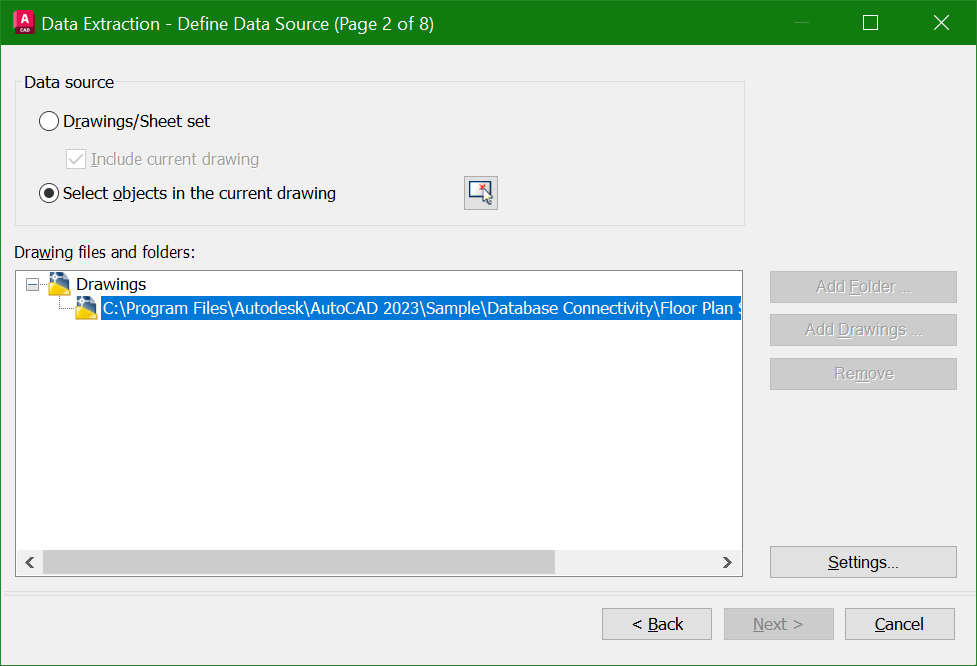977x666 pixels.
Task: Click the horizontal scrollbar right arrow
Action: pyautogui.click(x=728, y=563)
